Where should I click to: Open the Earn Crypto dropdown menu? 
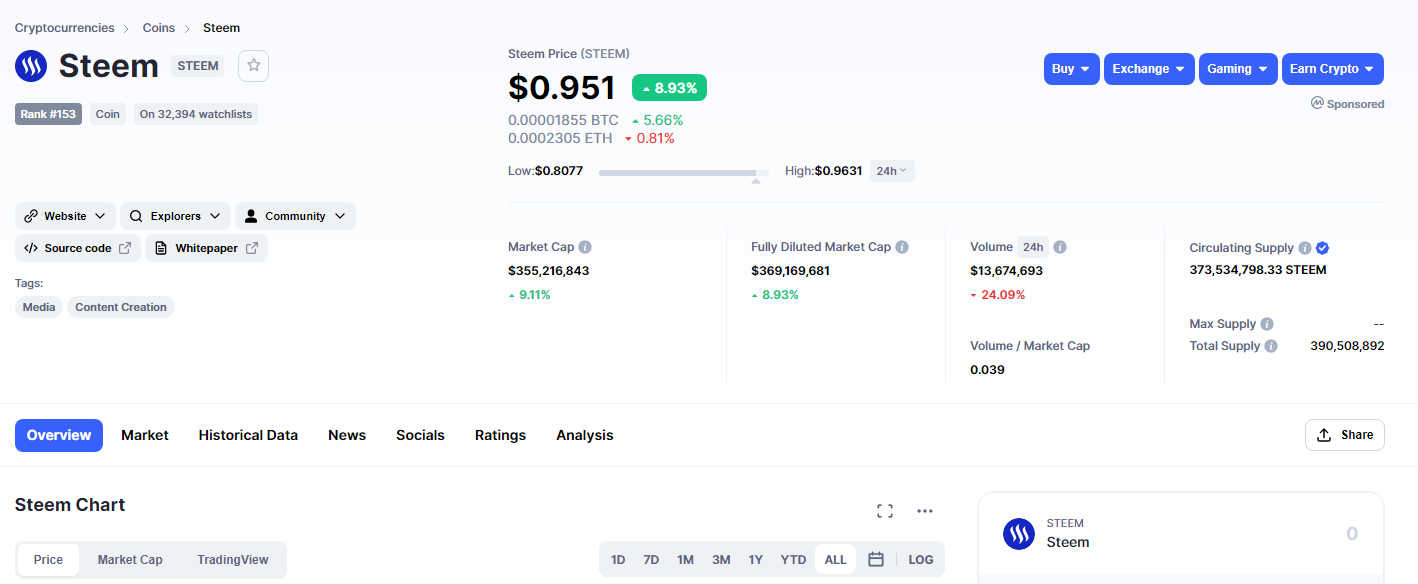[x=1333, y=69]
